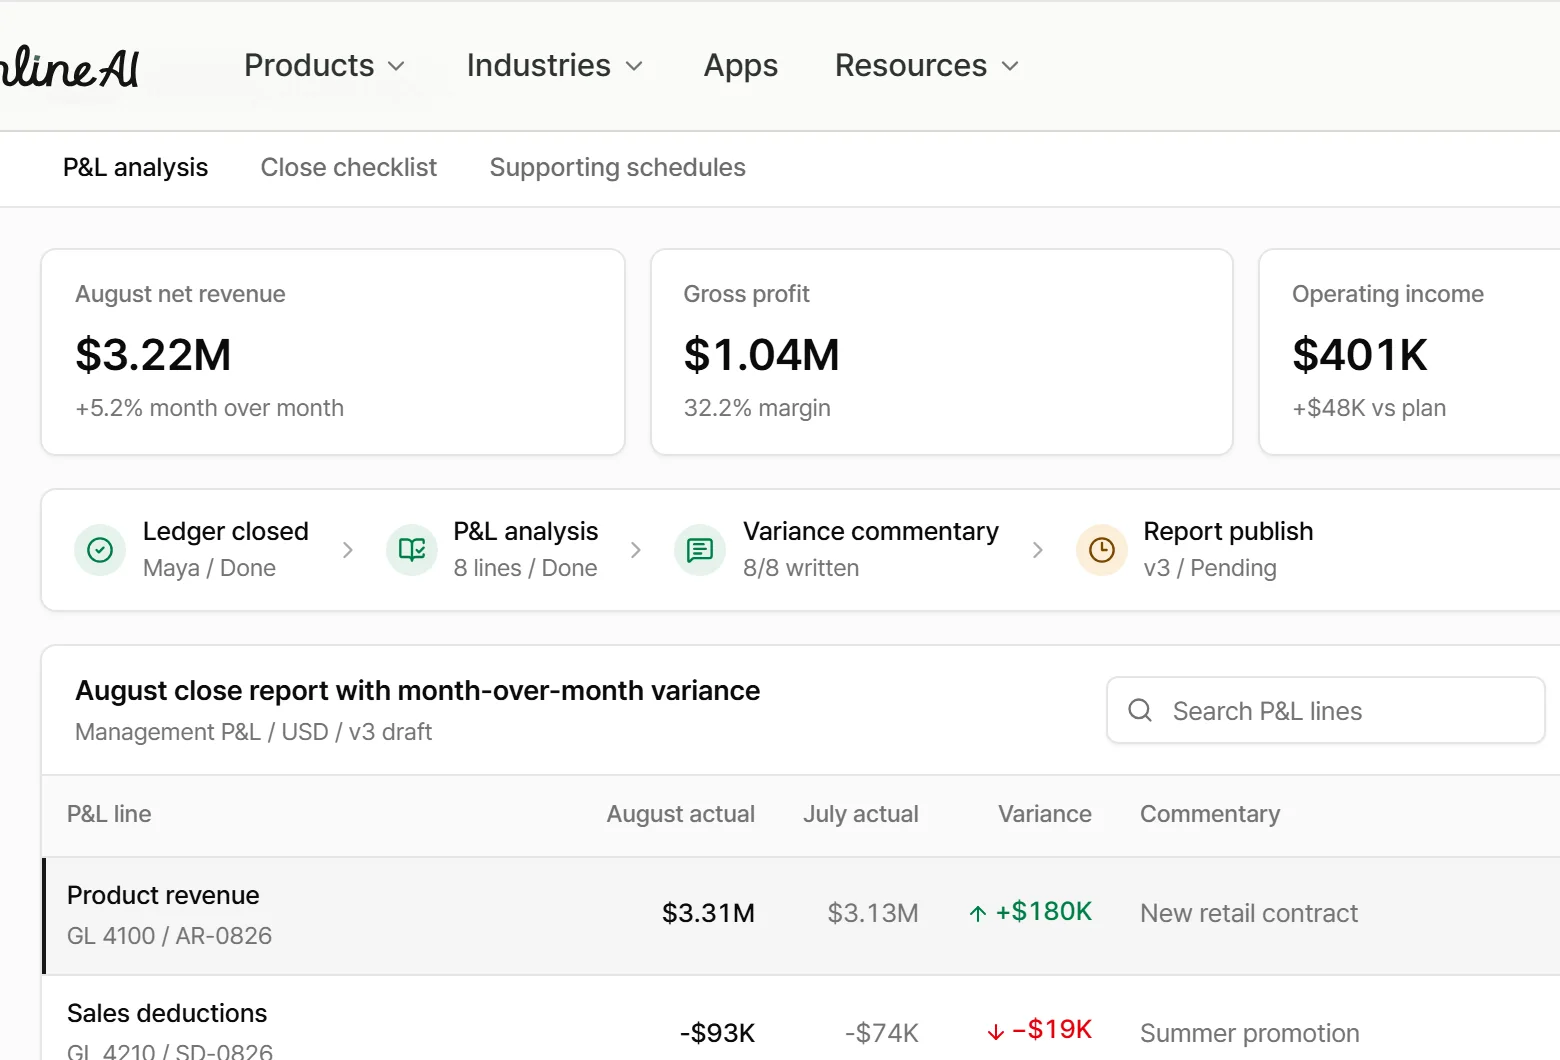Viewport: 1560px width, 1060px height.
Task: Click the -$93K August actual value
Action: click(x=717, y=1033)
